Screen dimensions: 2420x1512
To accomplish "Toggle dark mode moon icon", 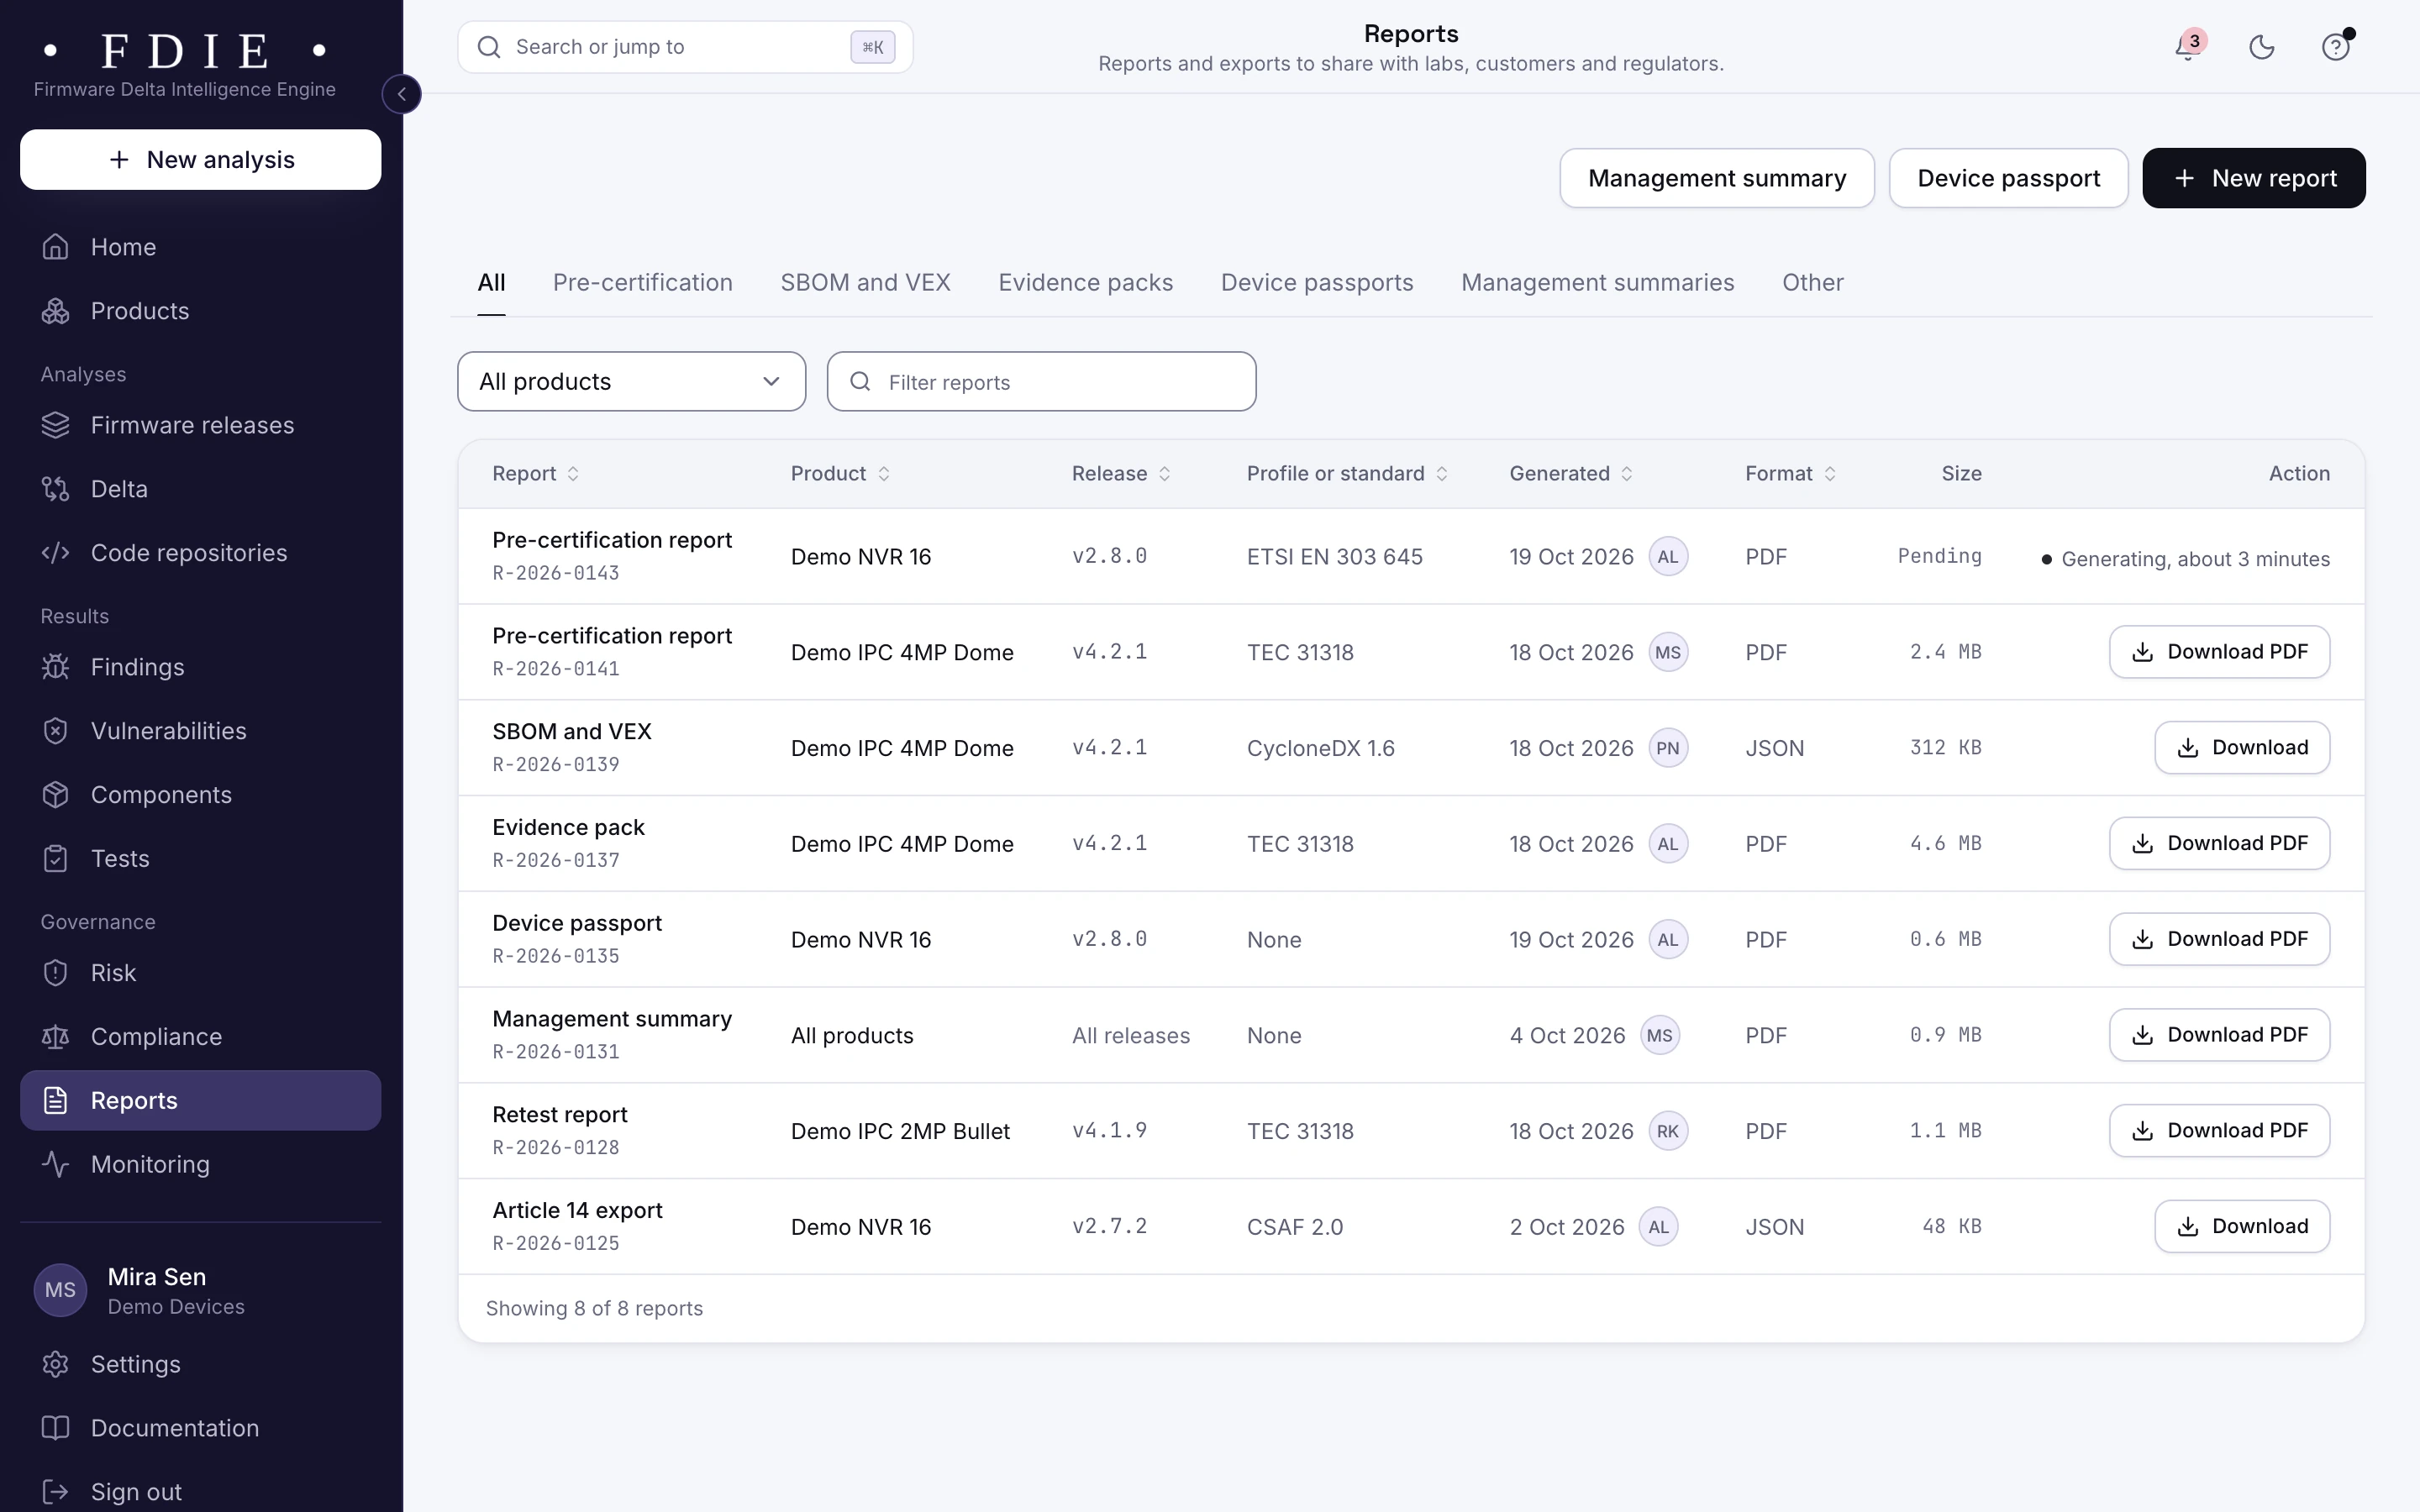I will tap(2262, 47).
